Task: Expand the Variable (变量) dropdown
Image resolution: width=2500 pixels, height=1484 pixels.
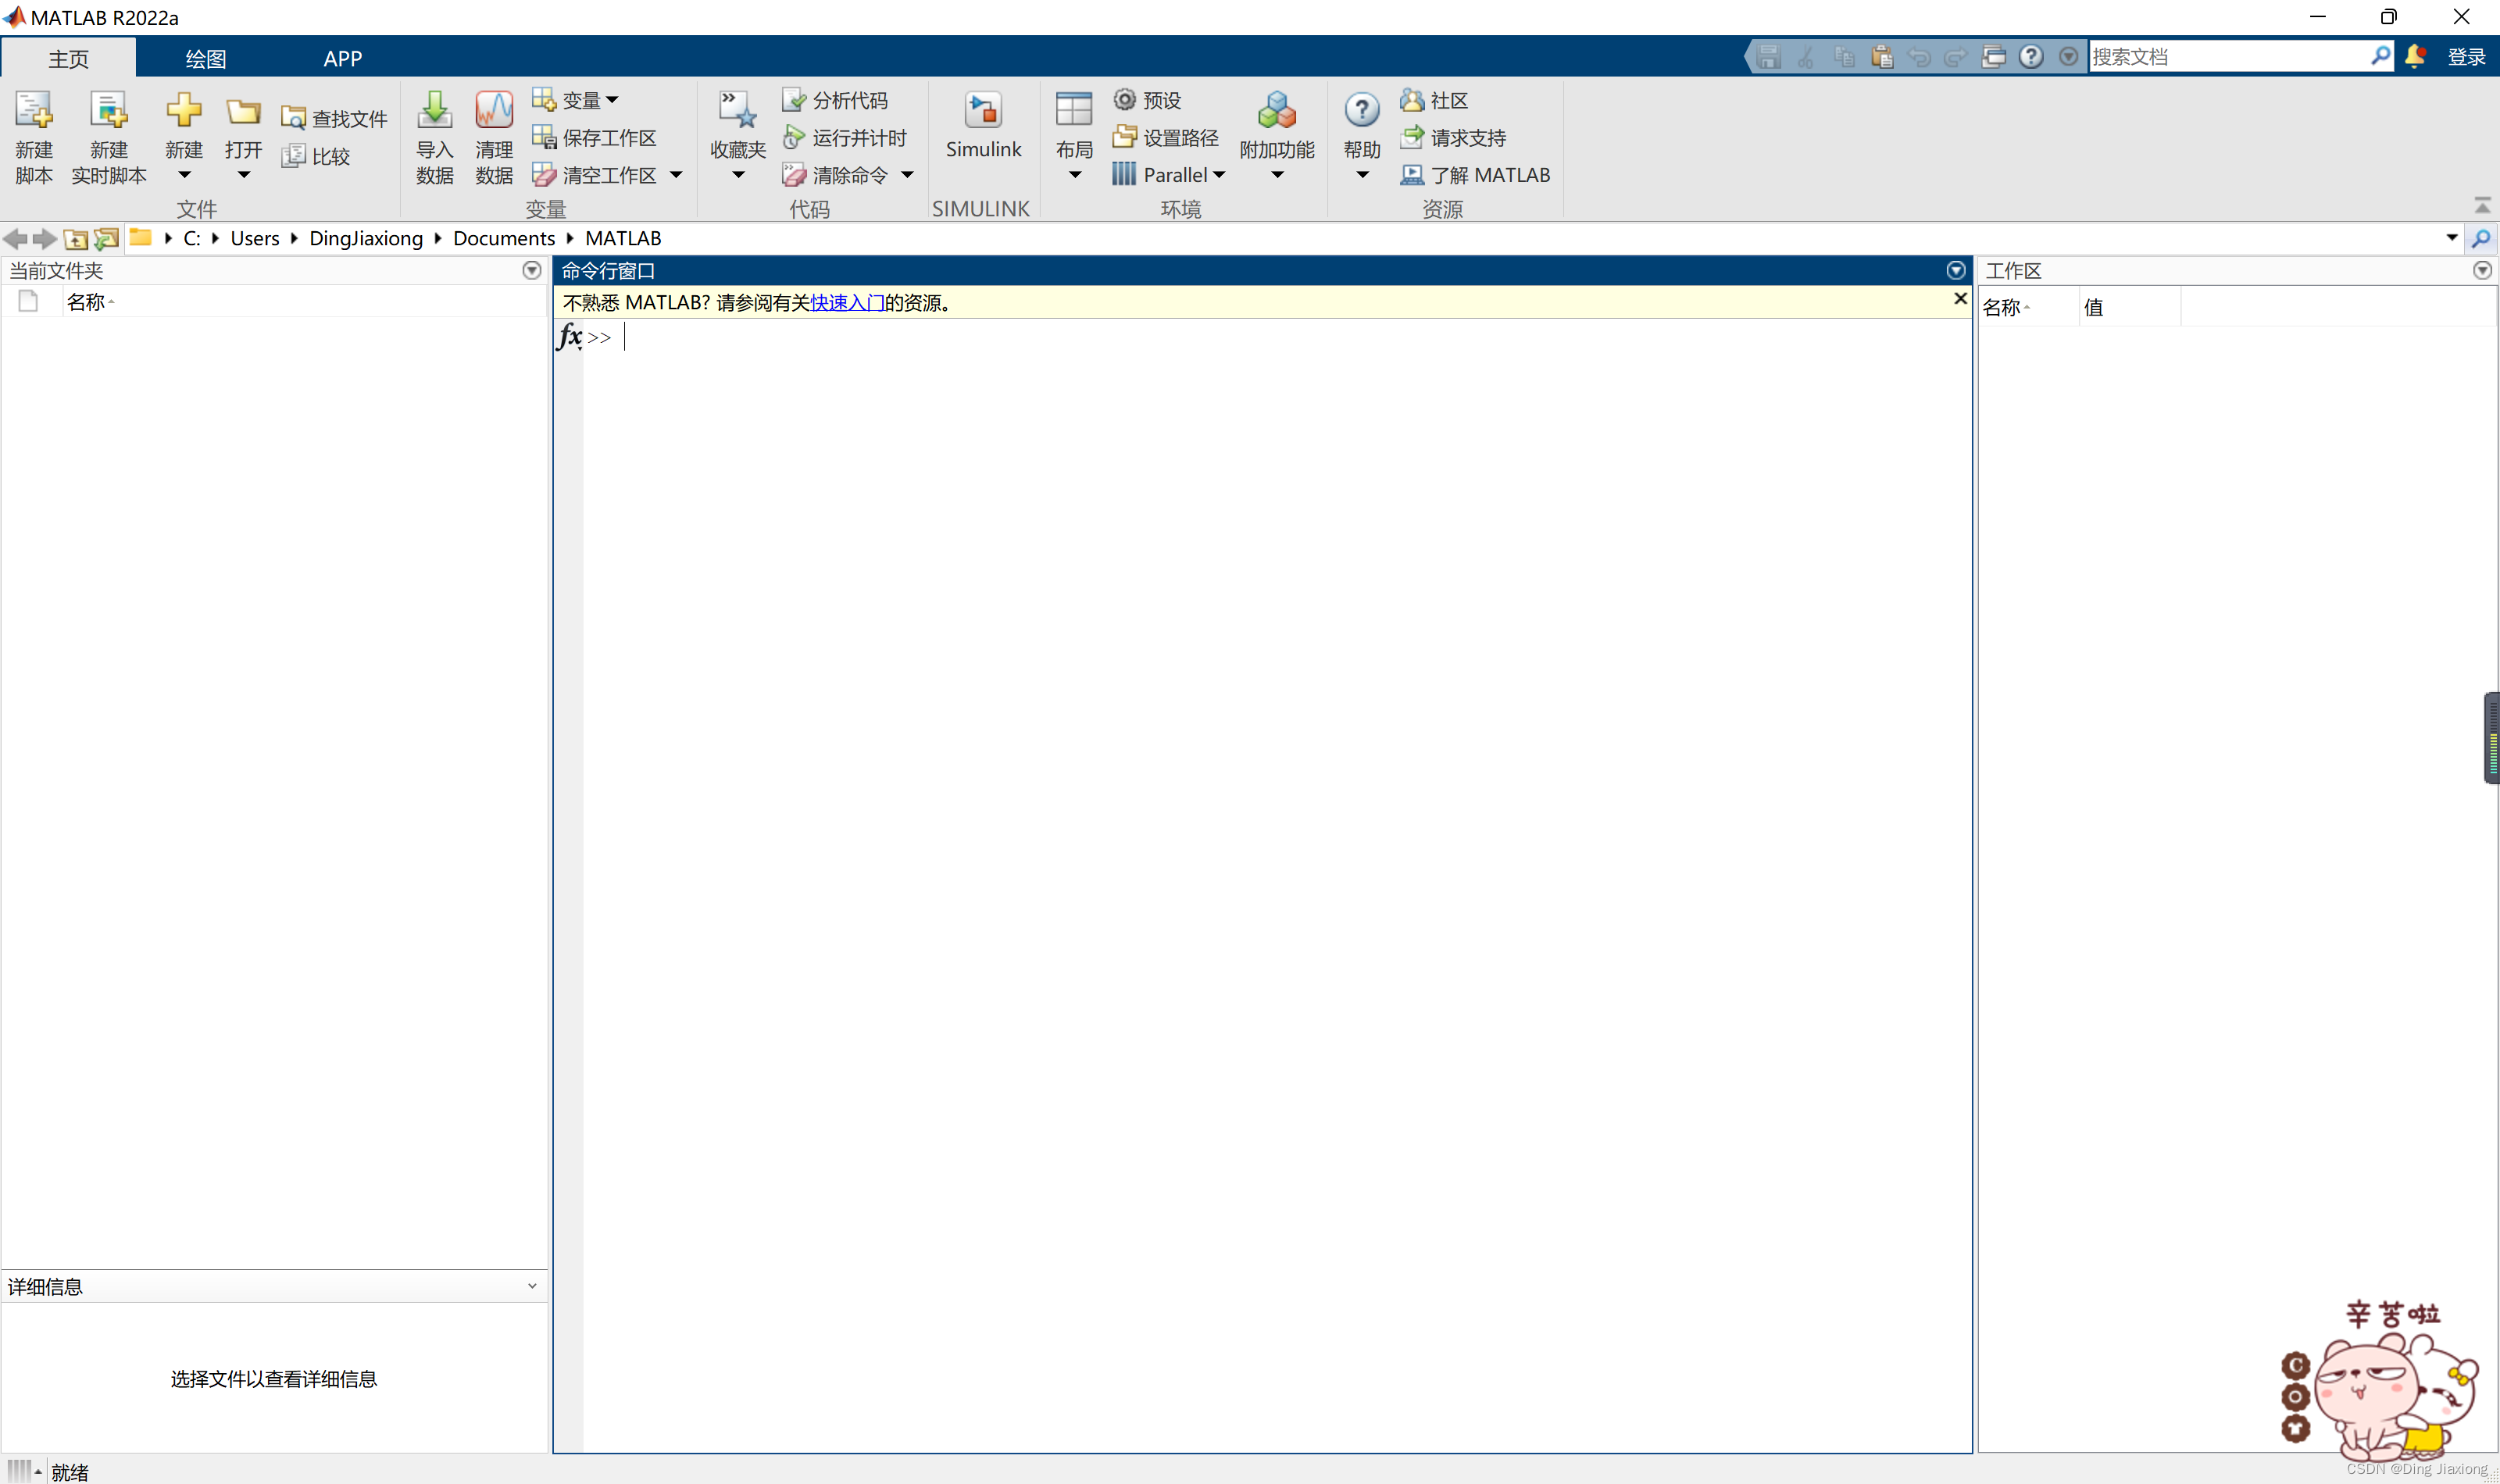Action: pos(612,100)
